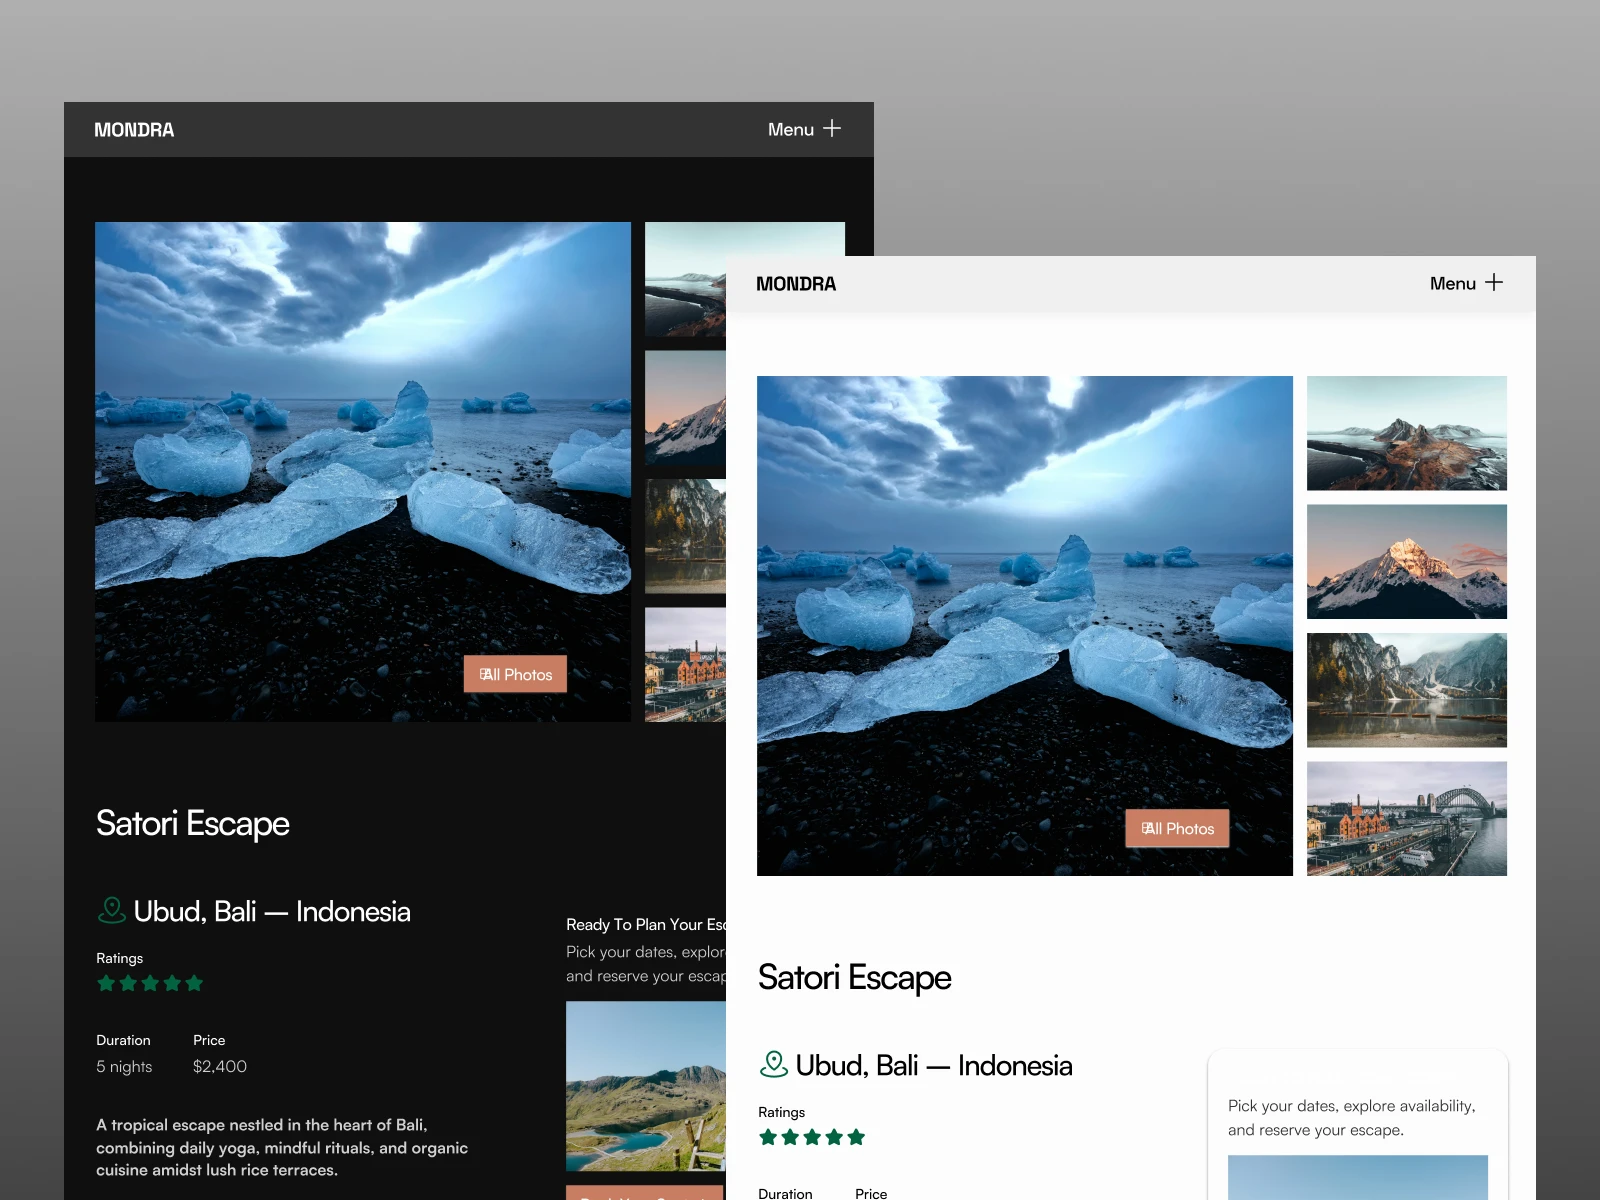Screen dimensions: 1600x1200
Task: Click the MONDRA logo in the dark window
Action: pos(134,130)
